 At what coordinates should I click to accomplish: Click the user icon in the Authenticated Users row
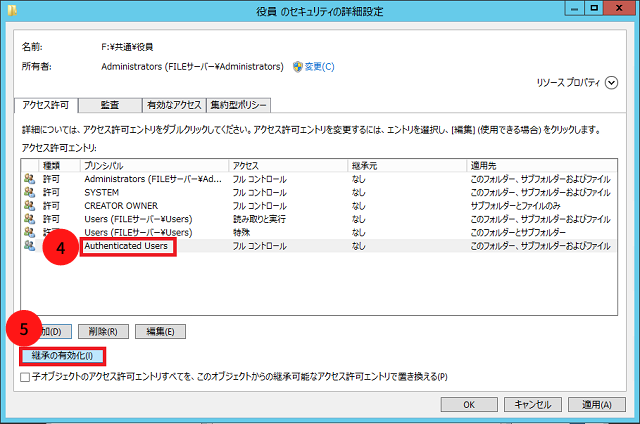tap(29, 246)
